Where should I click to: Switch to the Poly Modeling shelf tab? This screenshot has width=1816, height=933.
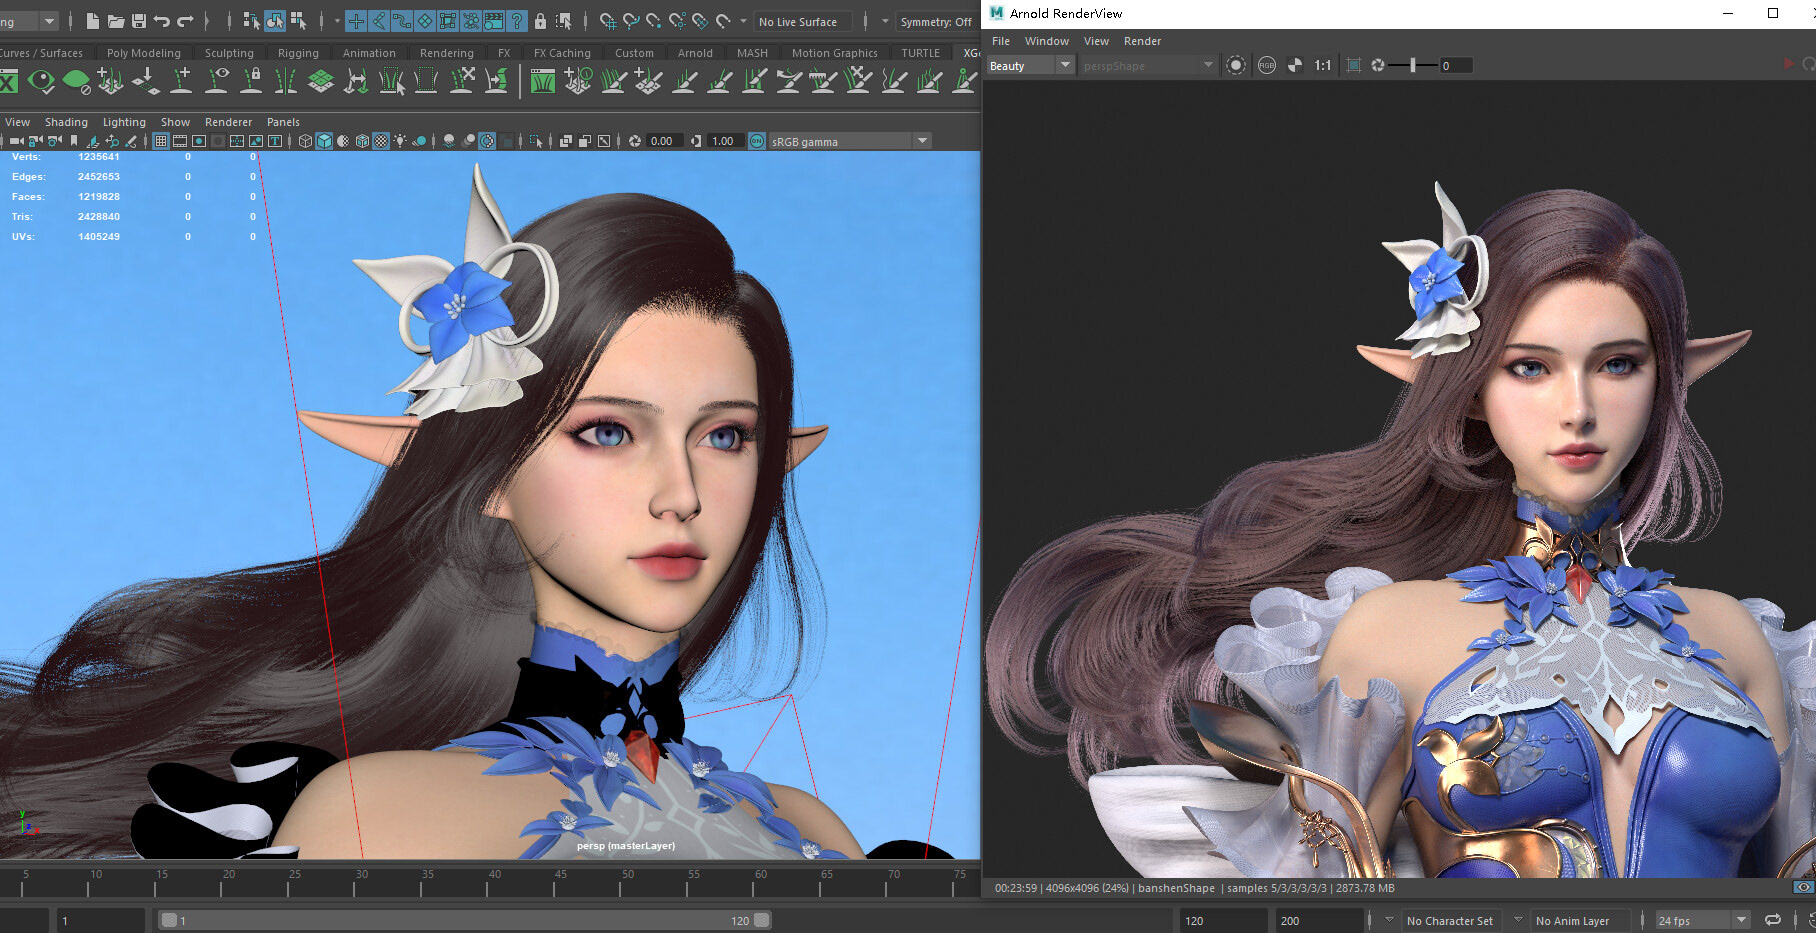144,53
